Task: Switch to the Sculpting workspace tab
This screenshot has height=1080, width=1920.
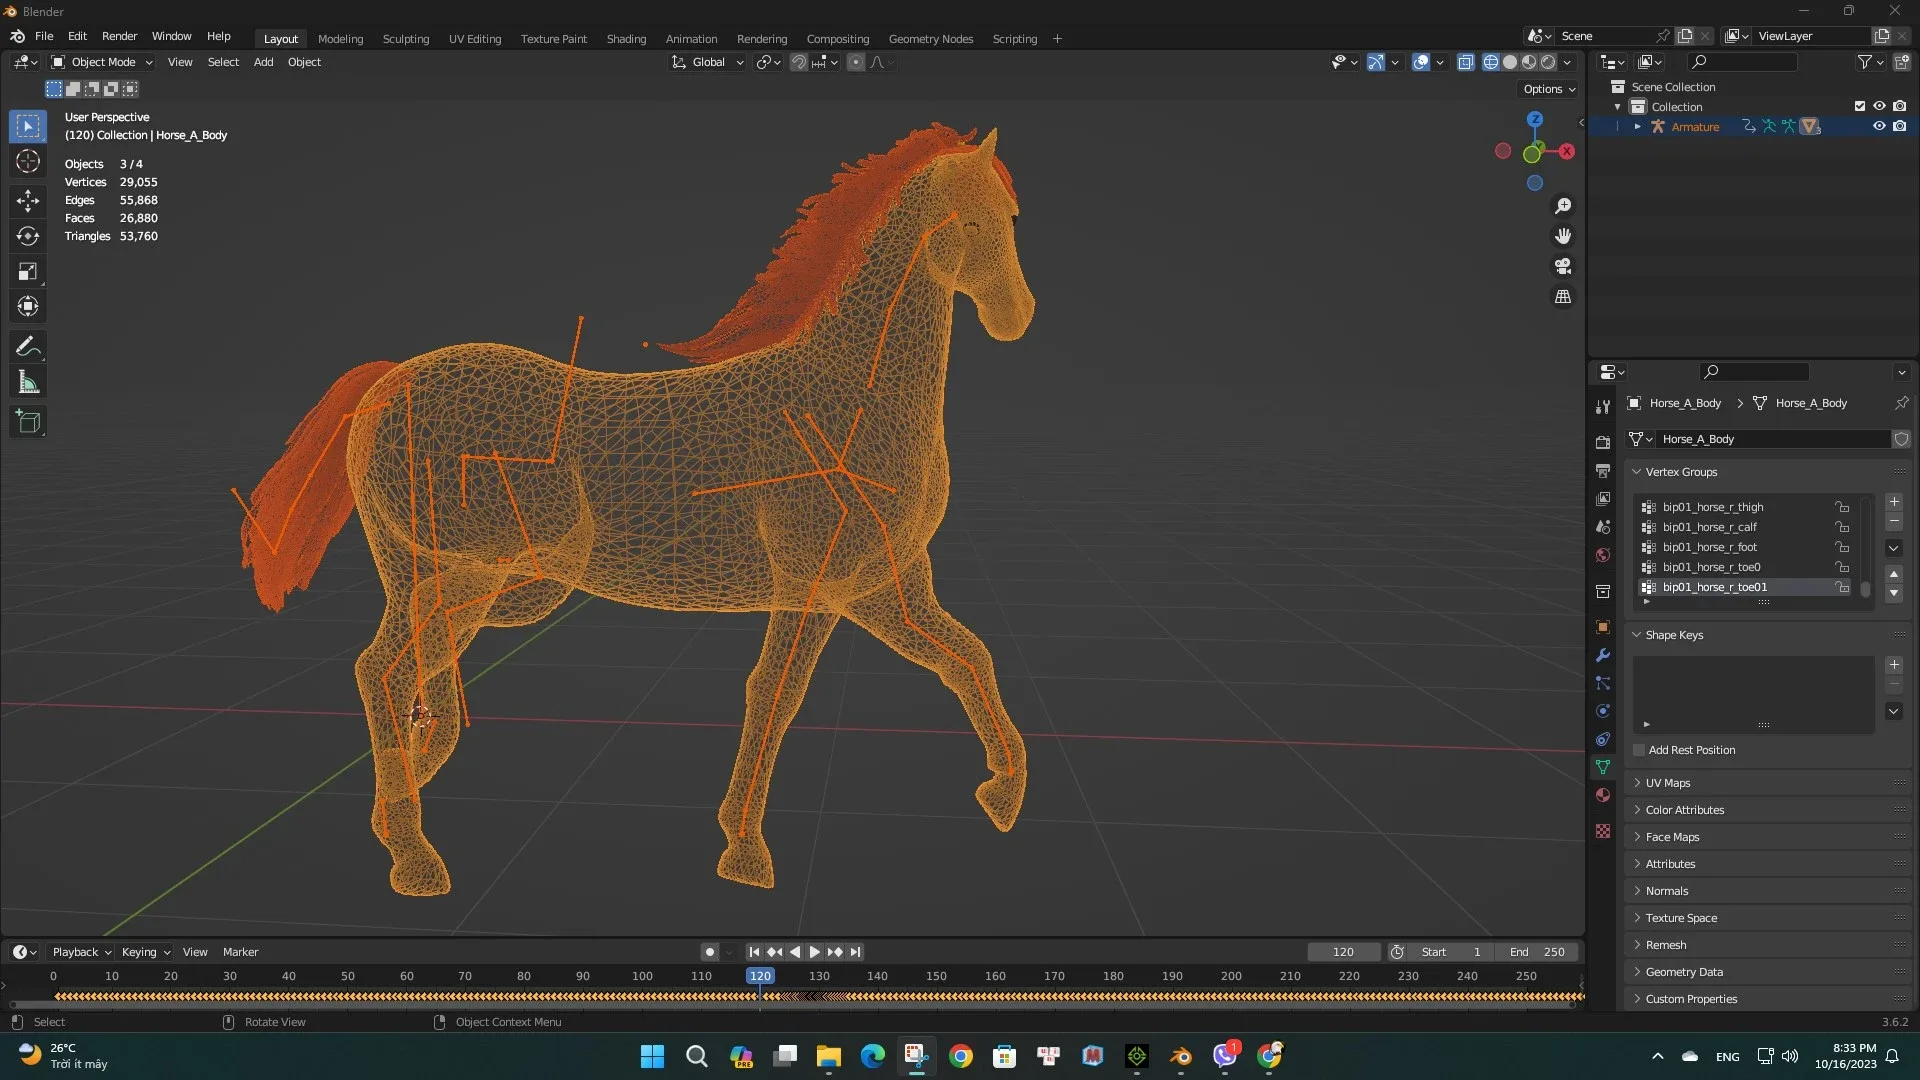Action: pyautogui.click(x=405, y=39)
